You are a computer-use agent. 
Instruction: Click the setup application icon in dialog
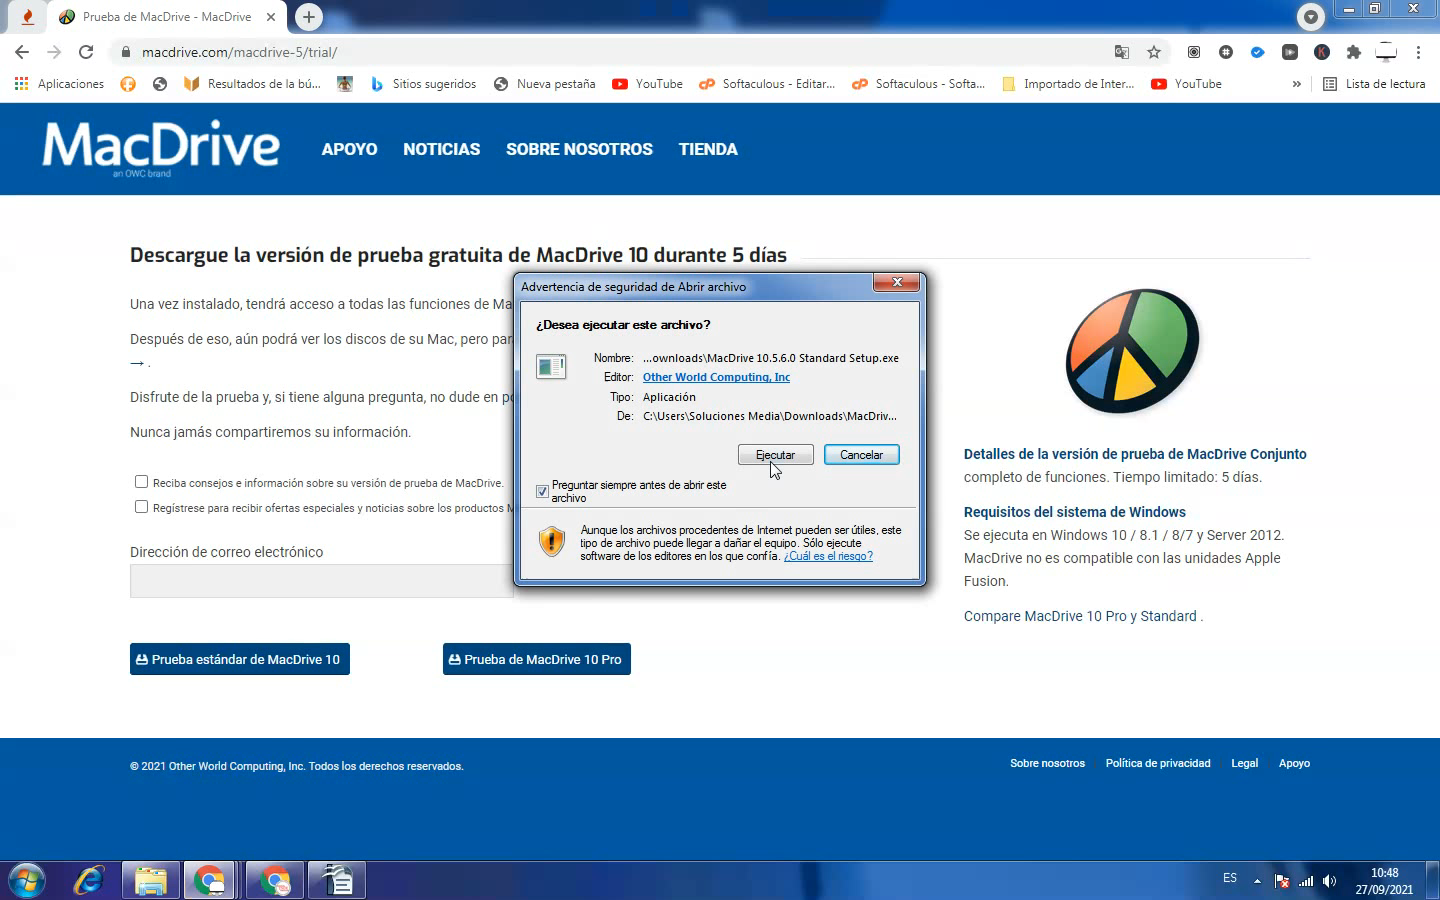(551, 366)
